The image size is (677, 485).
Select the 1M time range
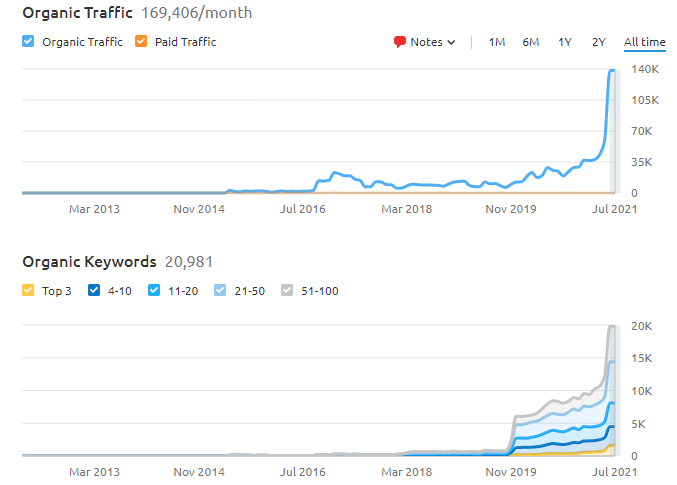(x=497, y=42)
